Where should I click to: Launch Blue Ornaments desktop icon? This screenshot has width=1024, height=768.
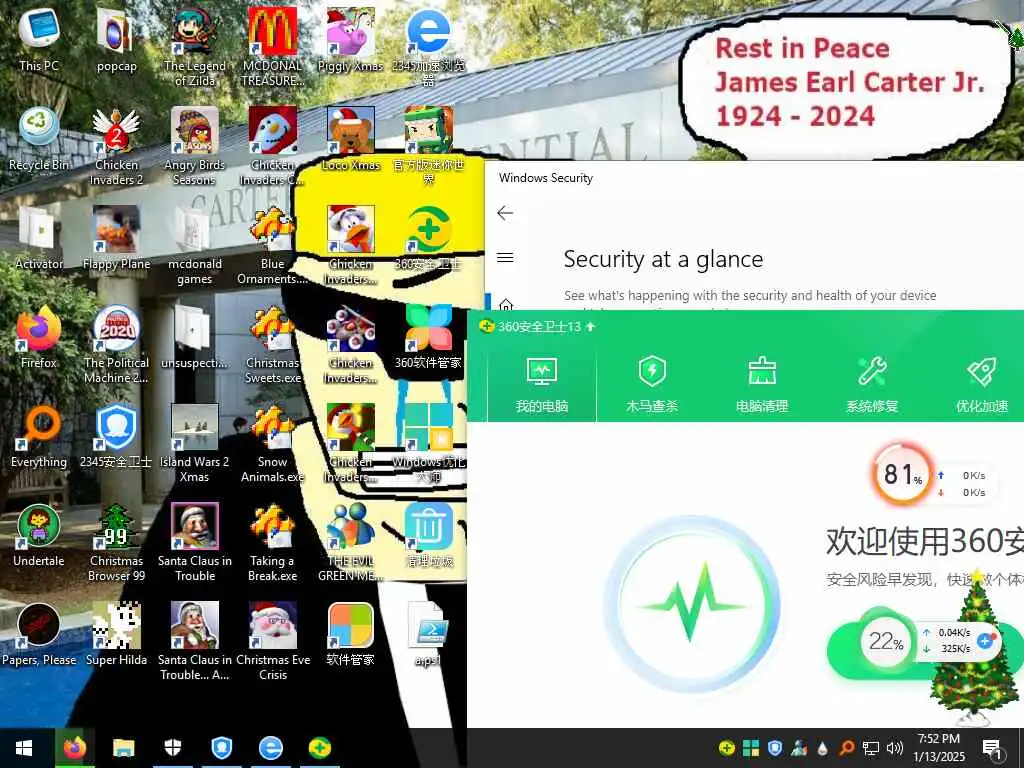[272, 246]
